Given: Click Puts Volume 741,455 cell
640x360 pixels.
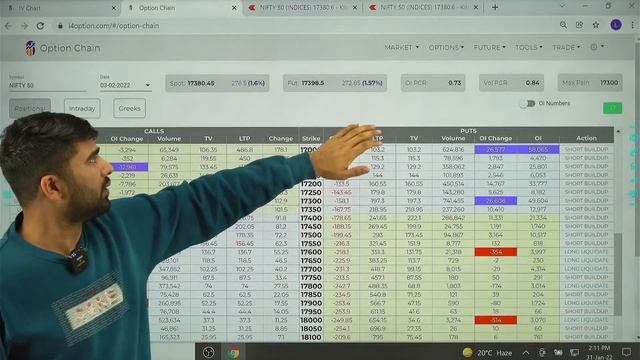Looking at the screenshot, I should (x=453, y=201).
